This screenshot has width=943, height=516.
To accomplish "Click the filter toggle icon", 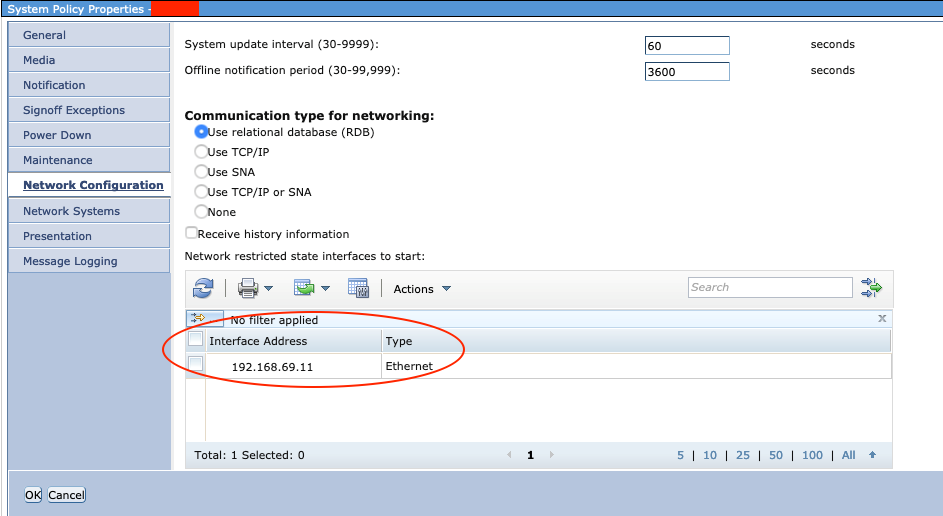I will pyautogui.click(x=198, y=319).
